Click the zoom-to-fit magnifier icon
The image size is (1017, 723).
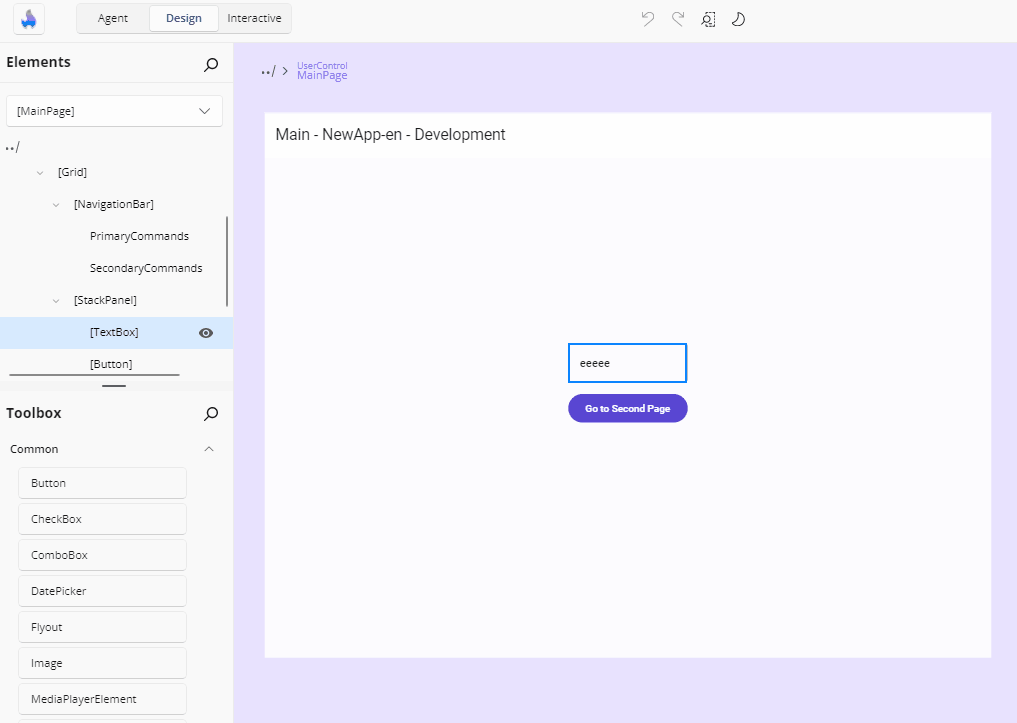point(708,19)
